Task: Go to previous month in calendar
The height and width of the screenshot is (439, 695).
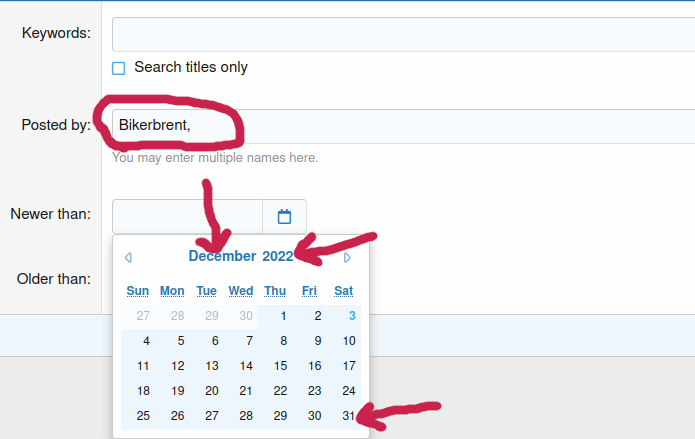Action: tap(128, 257)
